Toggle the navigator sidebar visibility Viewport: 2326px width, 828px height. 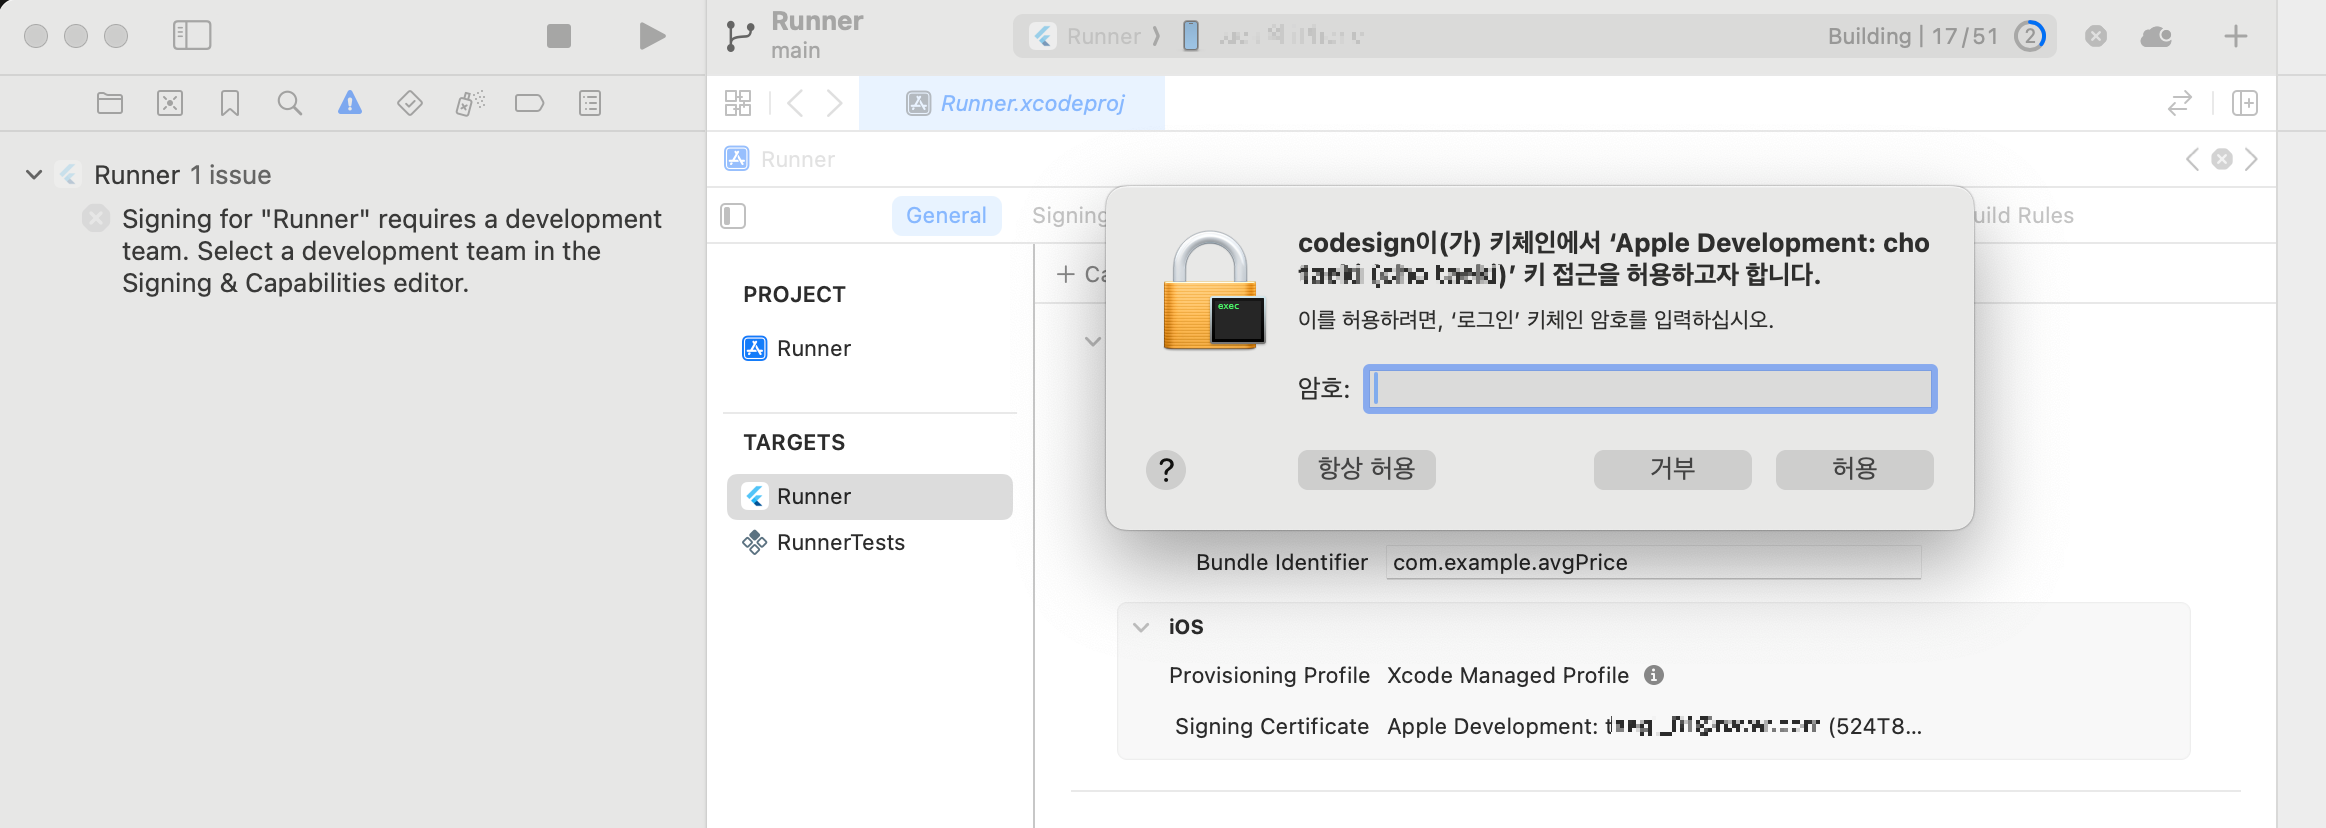192,36
